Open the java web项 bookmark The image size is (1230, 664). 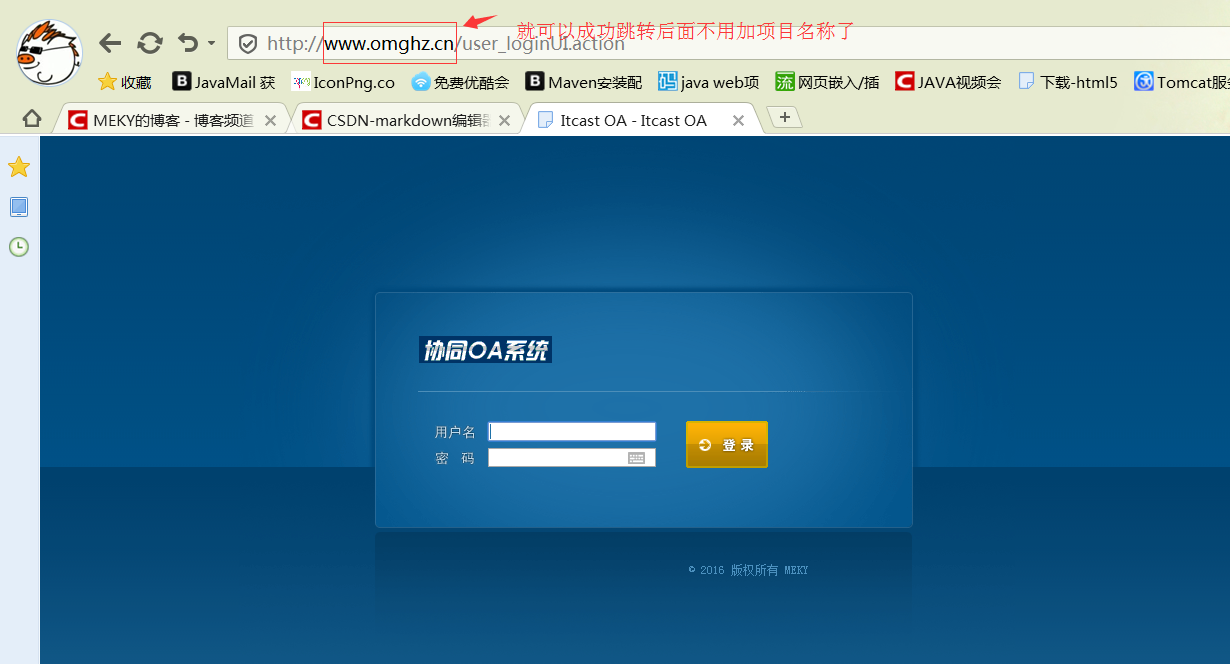point(708,82)
